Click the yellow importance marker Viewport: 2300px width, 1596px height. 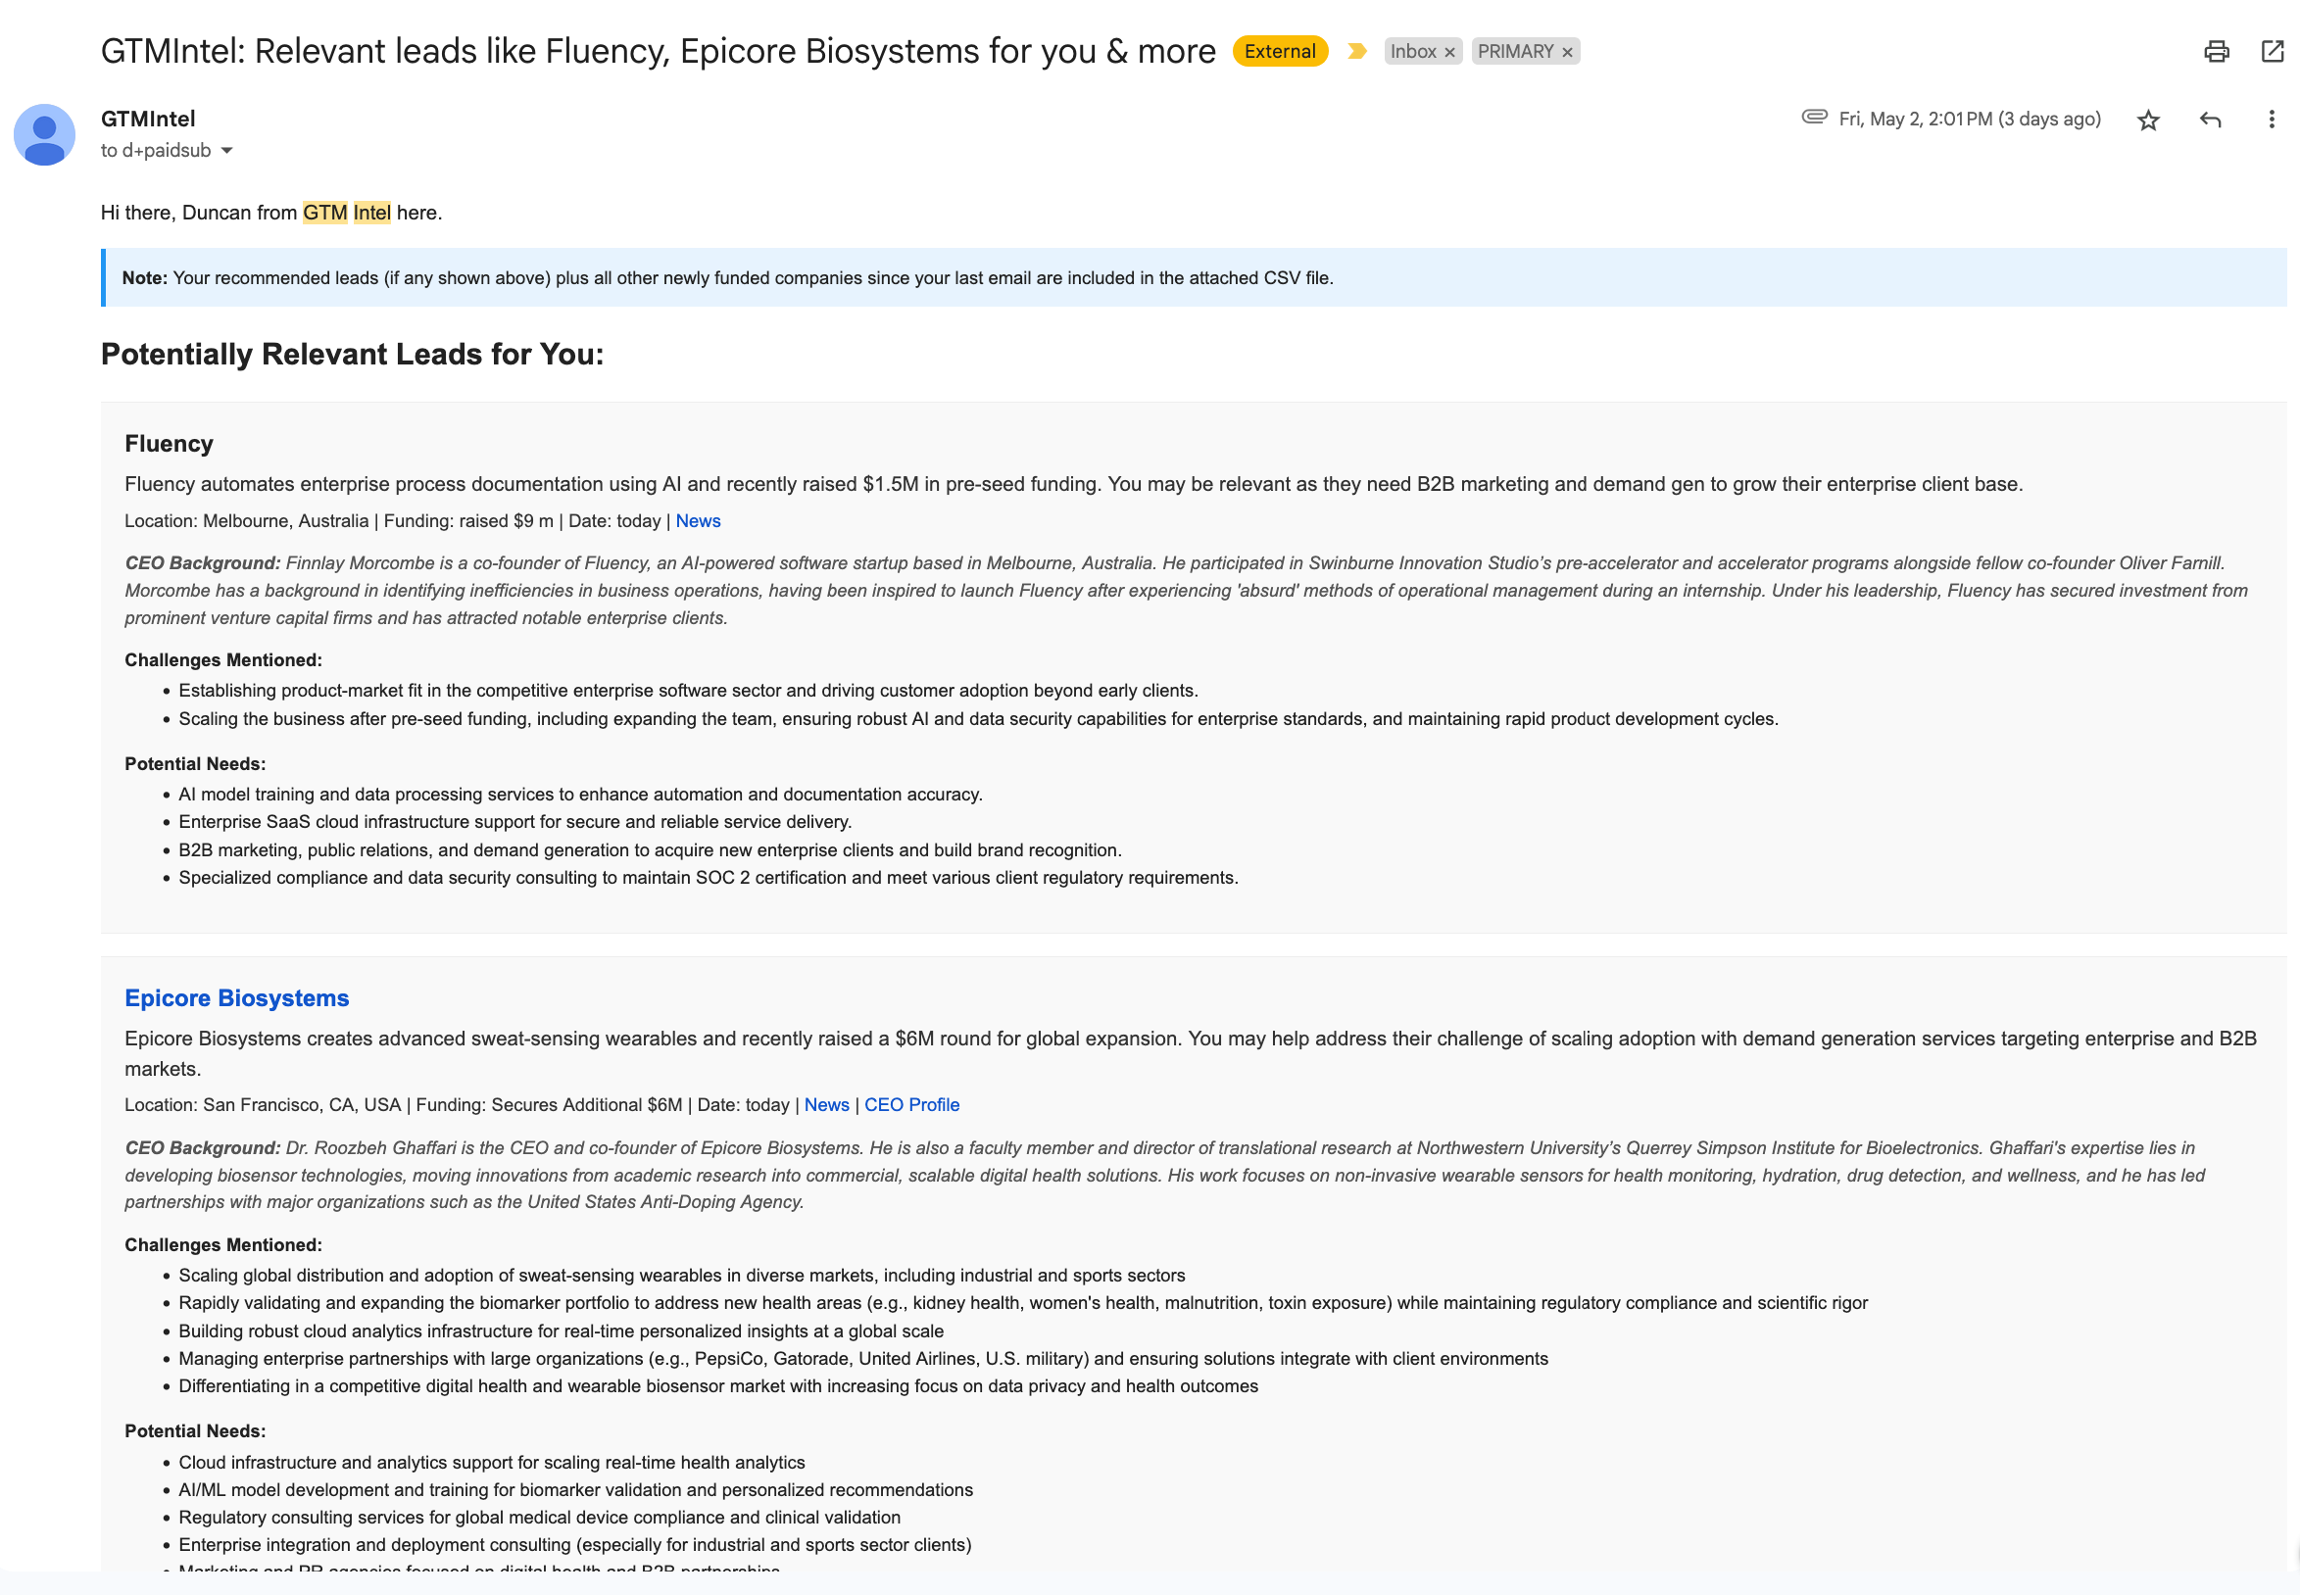click(1356, 51)
